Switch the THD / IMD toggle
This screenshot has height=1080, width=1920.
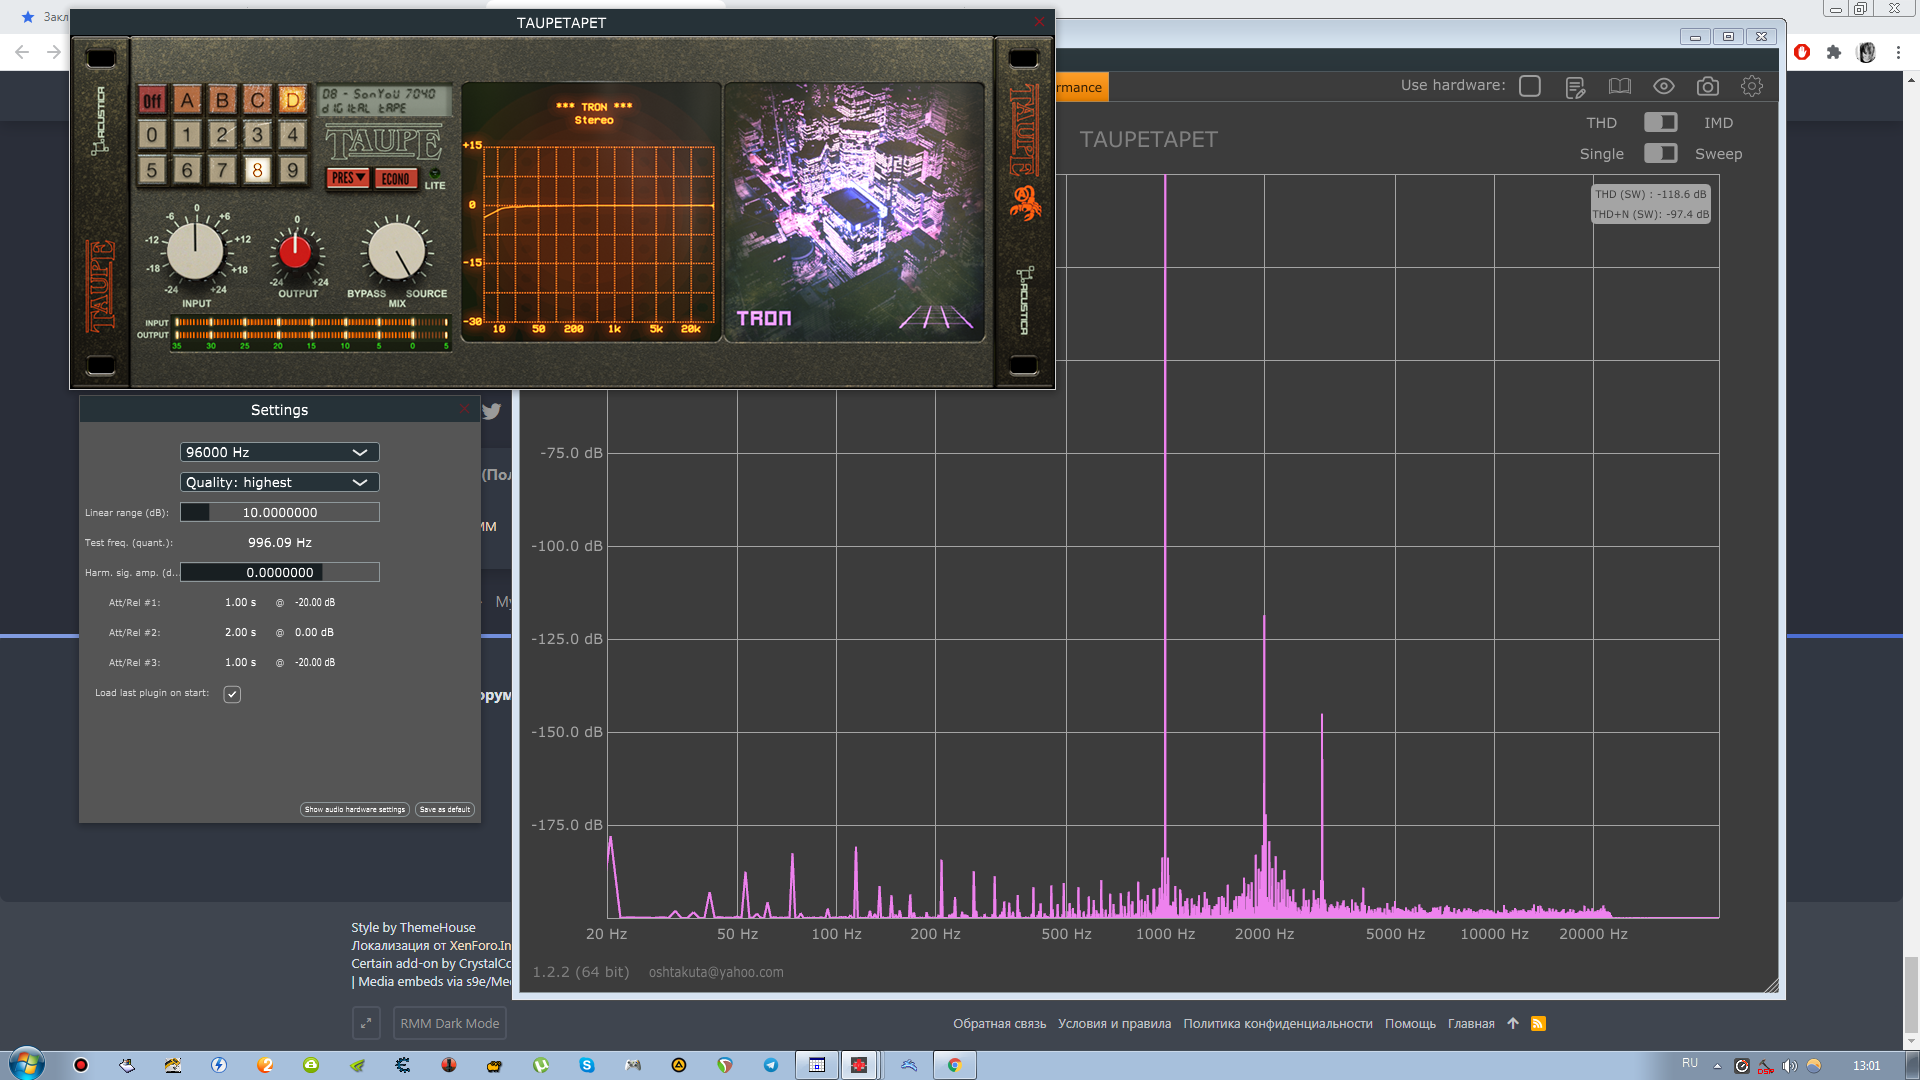[1660, 122]
